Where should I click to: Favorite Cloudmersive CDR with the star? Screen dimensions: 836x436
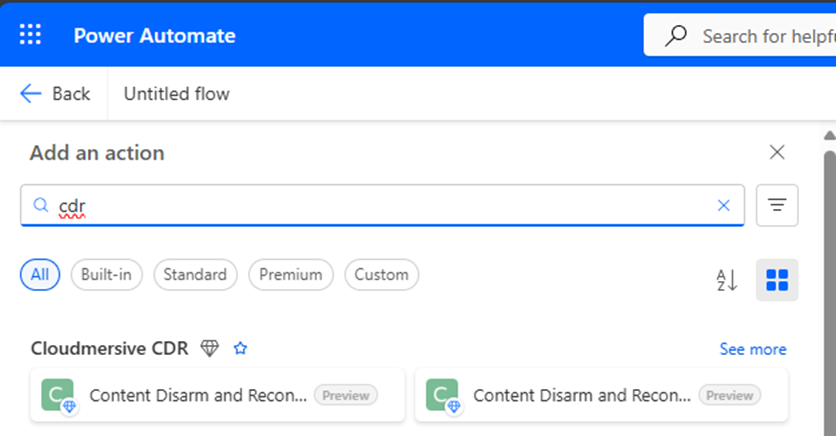point(240,349)
